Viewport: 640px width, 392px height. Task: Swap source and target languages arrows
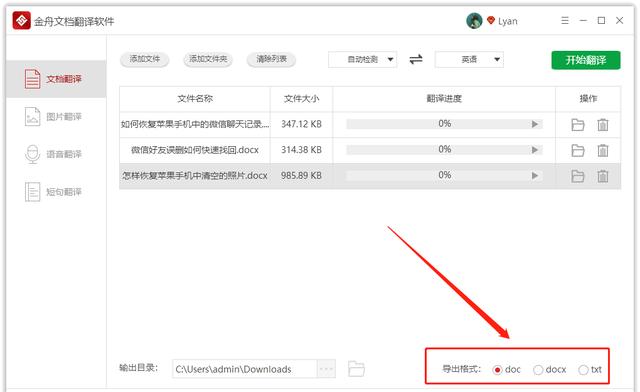click(x=416, y=60)
